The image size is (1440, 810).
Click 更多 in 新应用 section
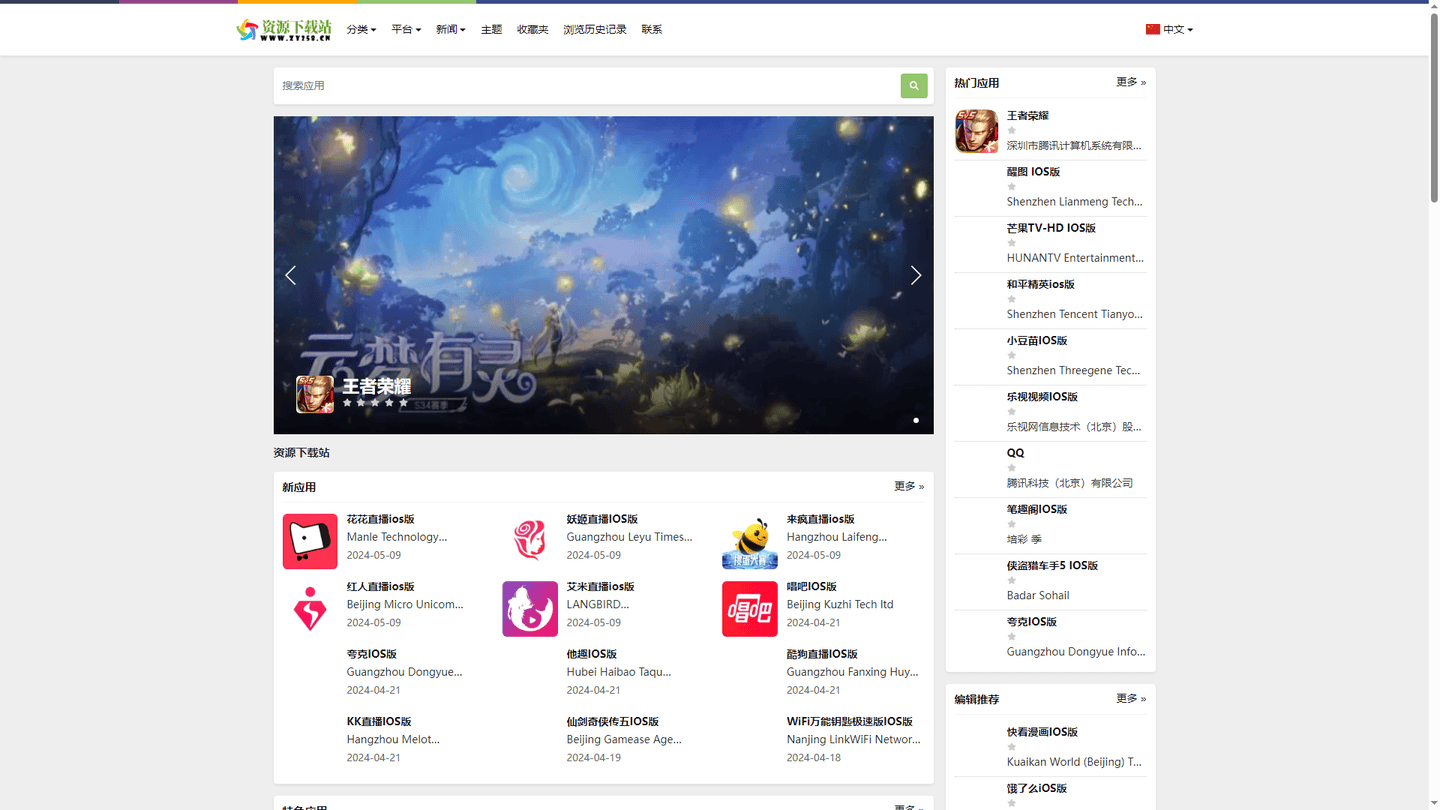909,486
